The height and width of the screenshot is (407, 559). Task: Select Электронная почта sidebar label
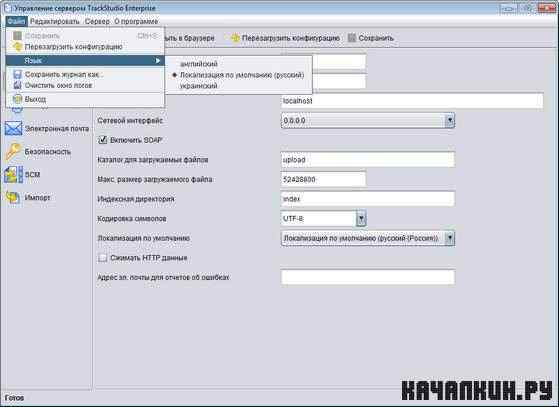57,129
